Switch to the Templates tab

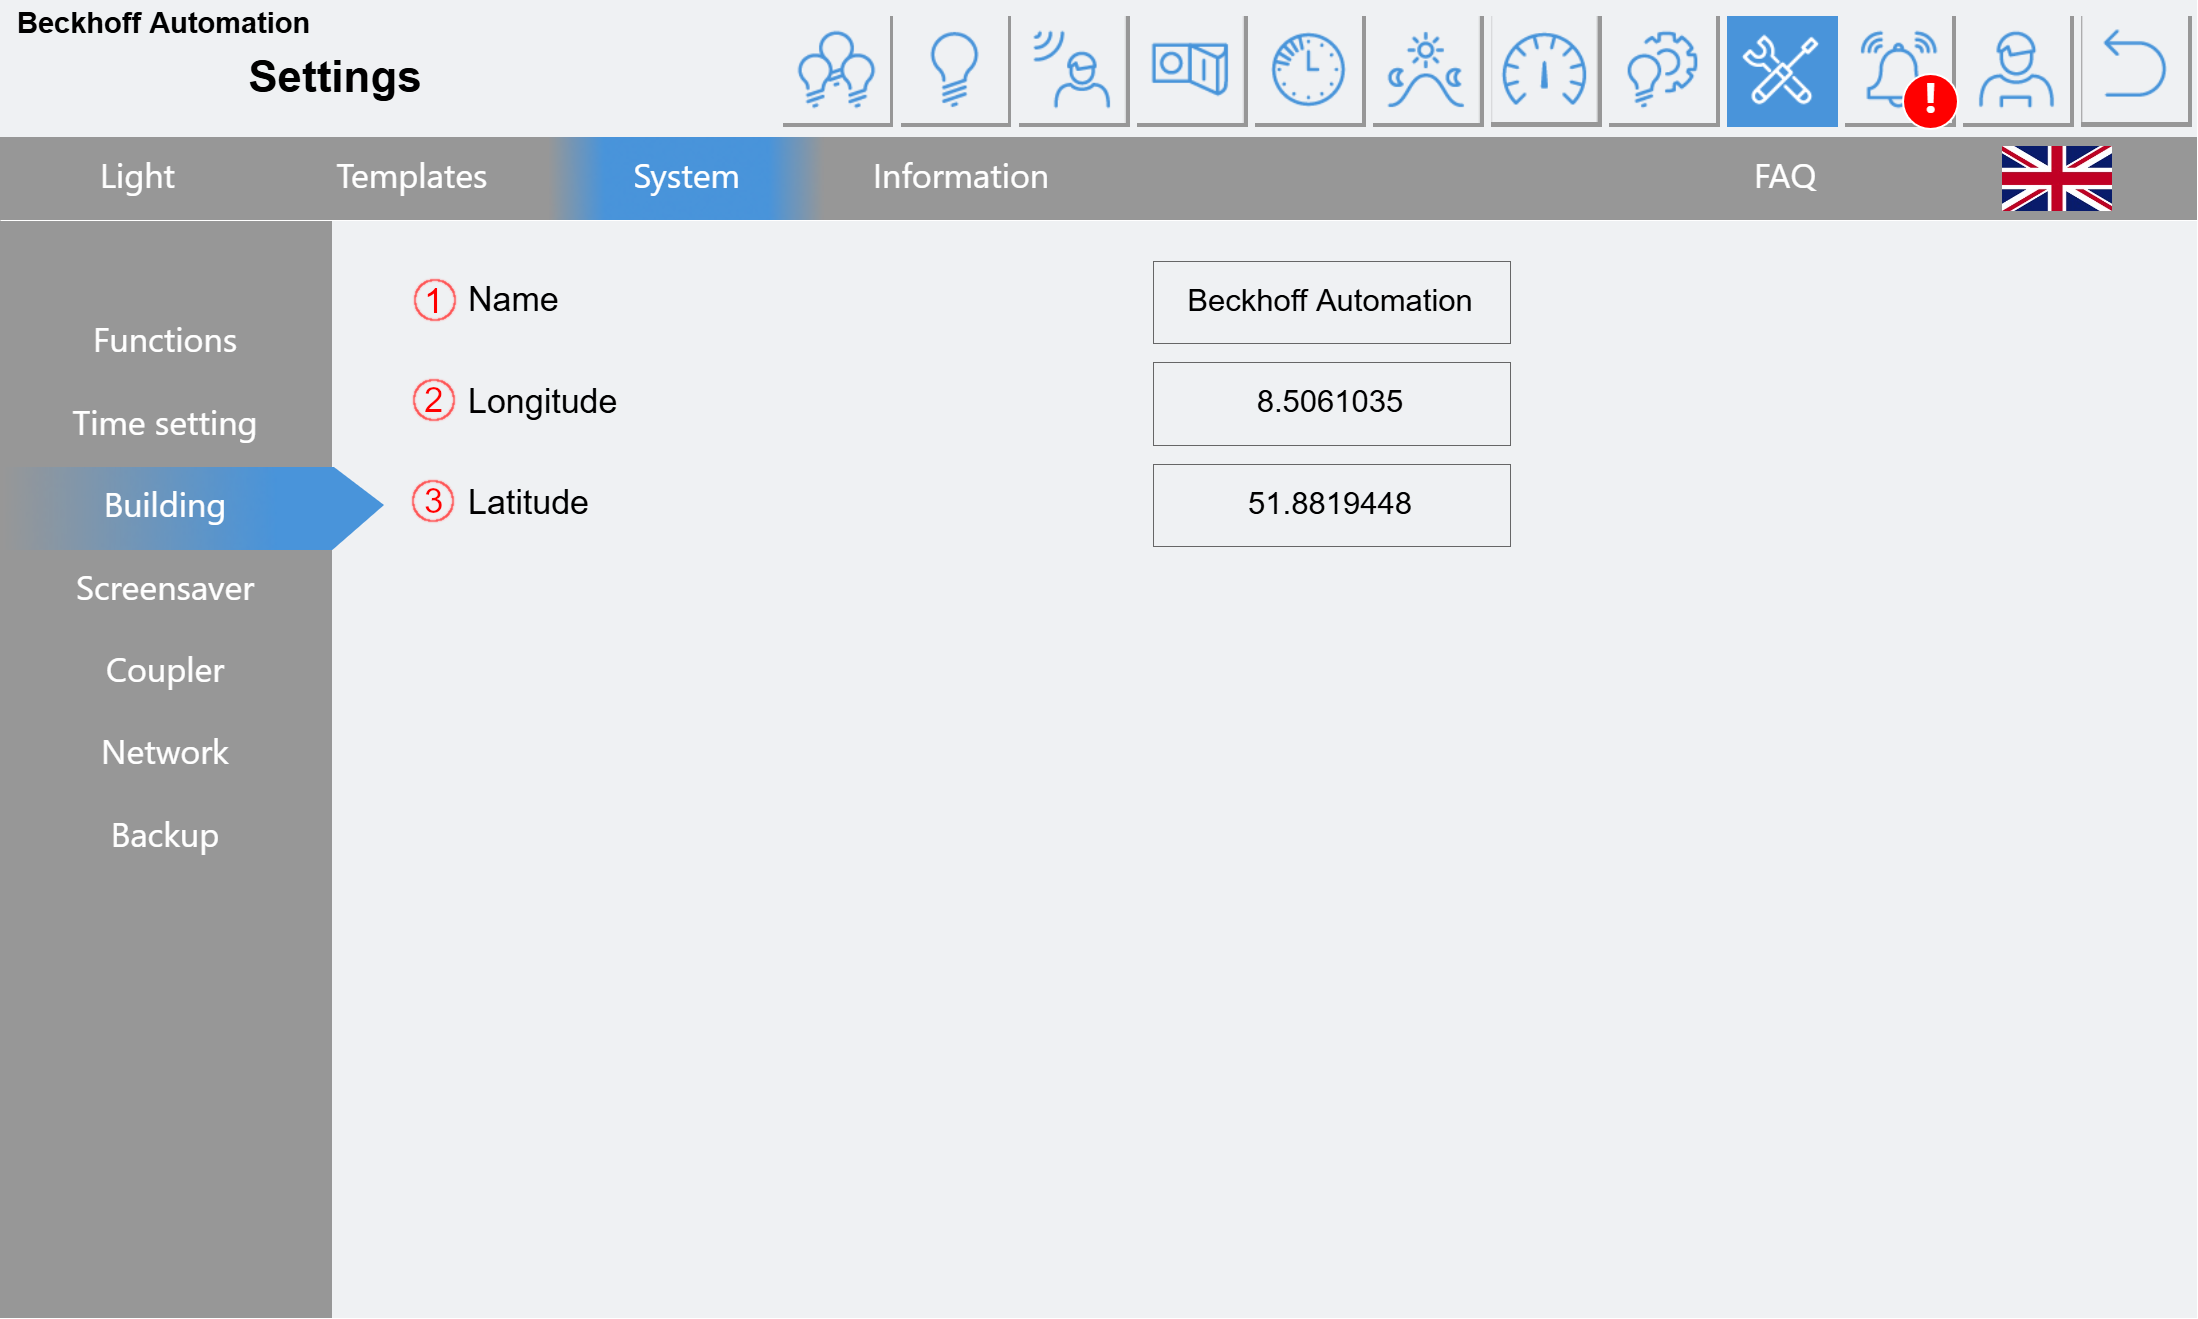point(411,177)
